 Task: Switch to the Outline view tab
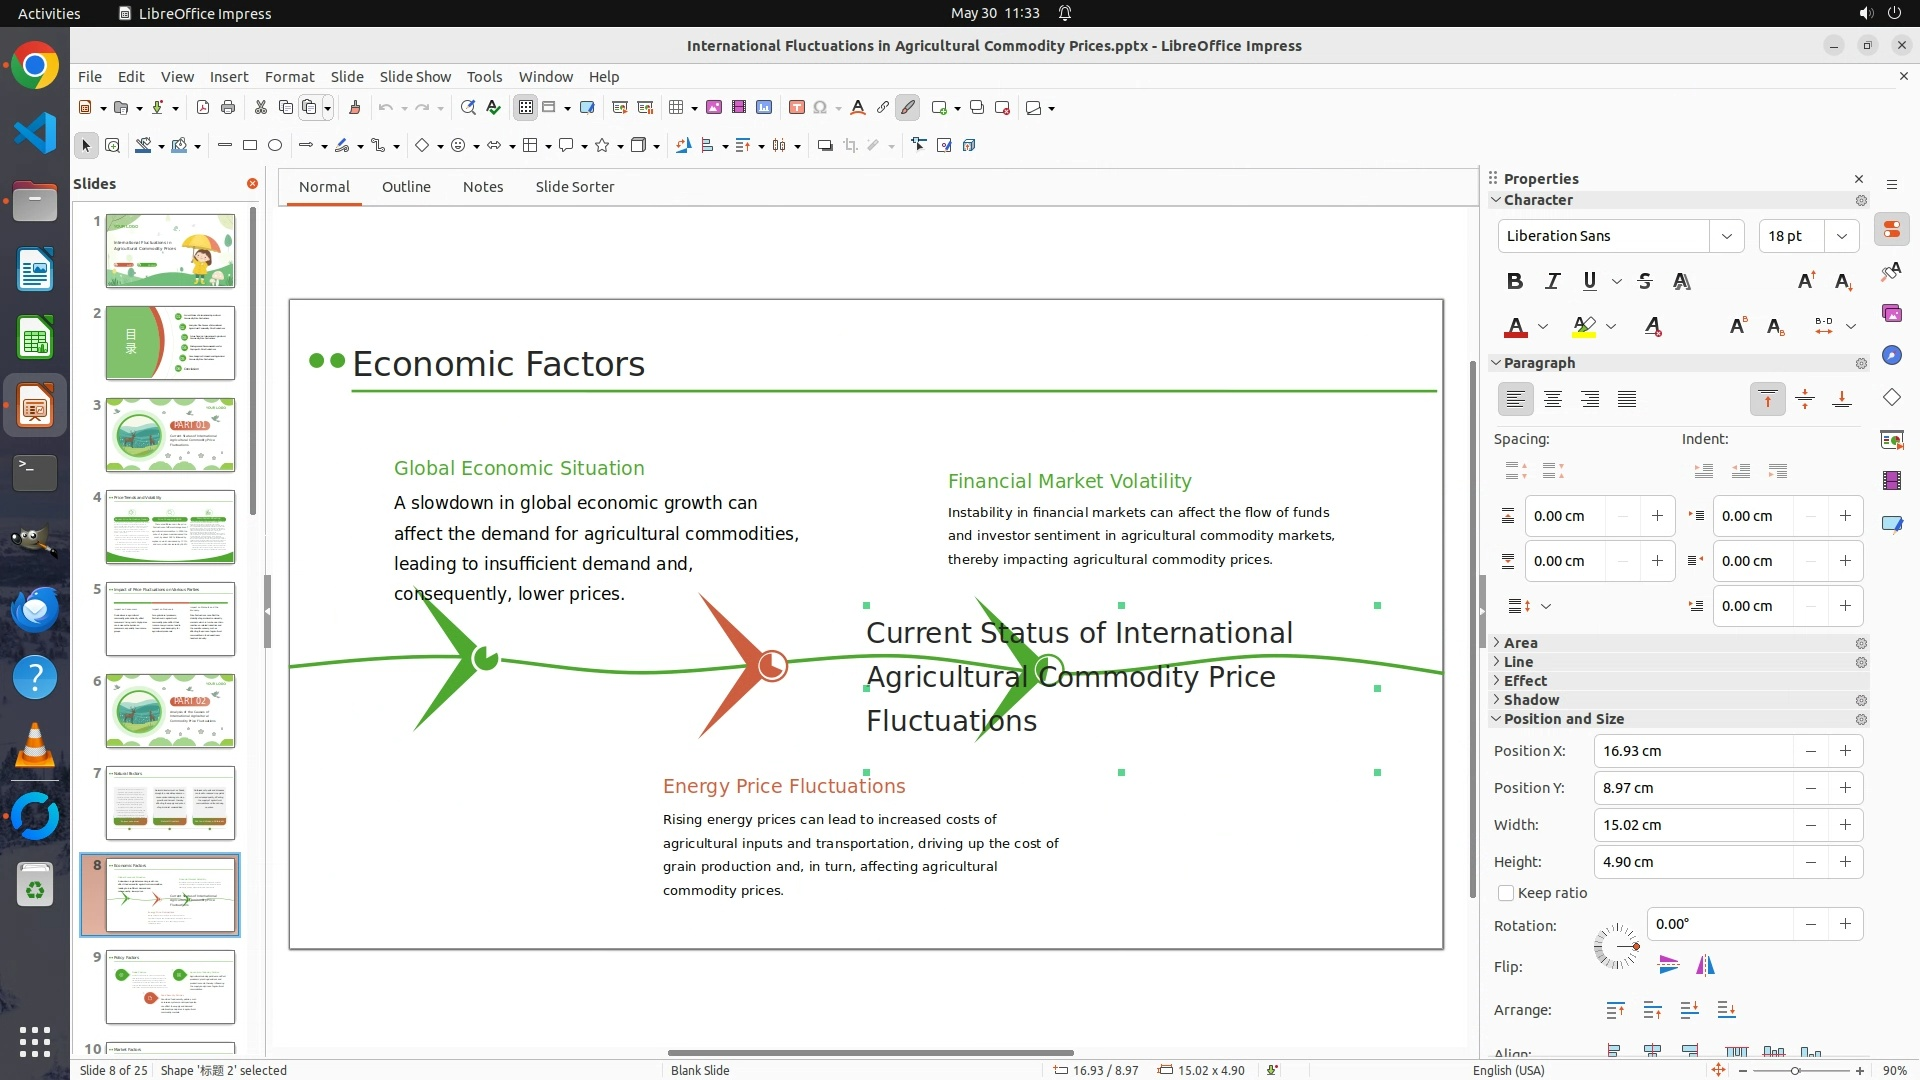(x=406, y=187)
